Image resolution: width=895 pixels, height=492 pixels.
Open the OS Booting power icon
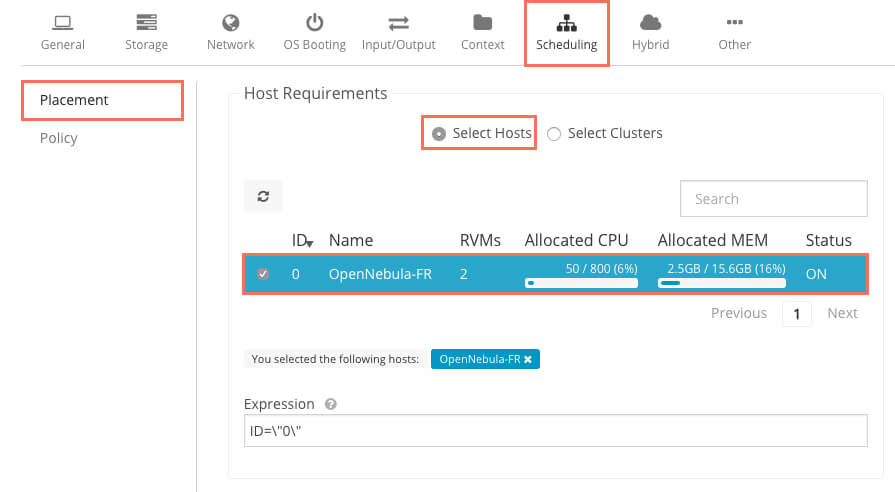314,22
